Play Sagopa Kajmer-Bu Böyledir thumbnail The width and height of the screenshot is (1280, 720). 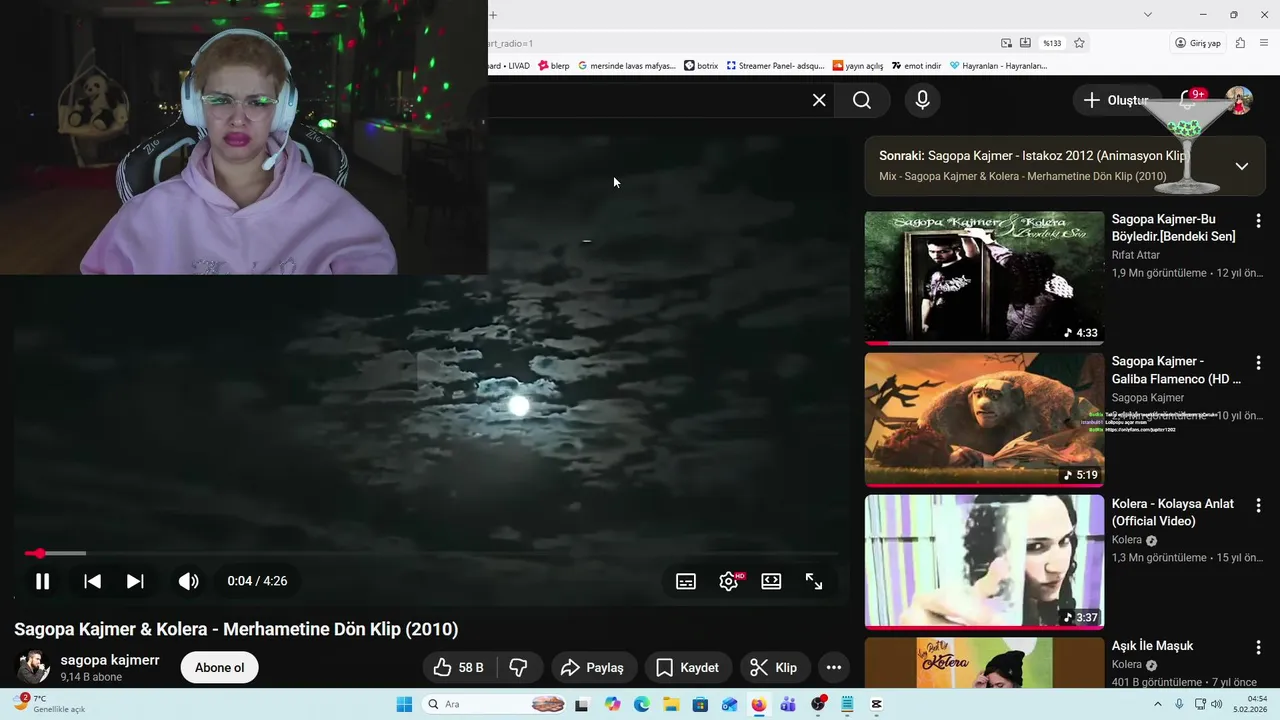(984, 276)
